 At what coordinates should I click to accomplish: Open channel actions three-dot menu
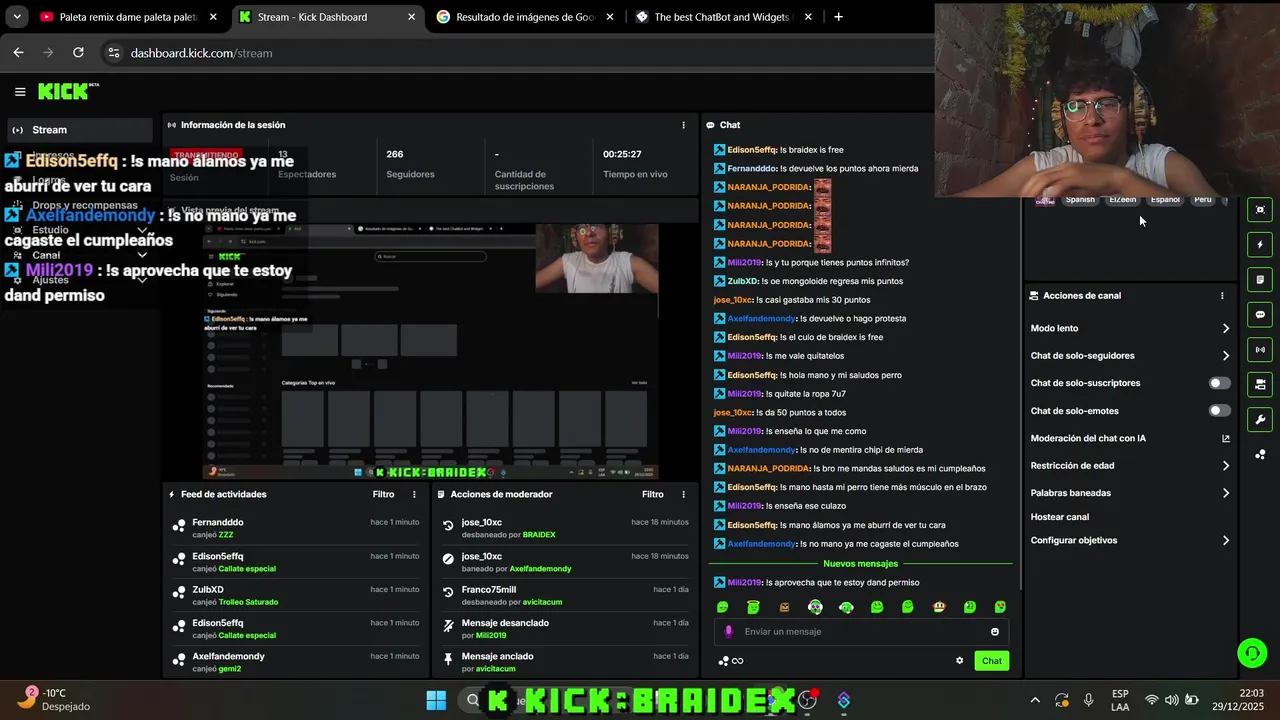coord(1222,296)
